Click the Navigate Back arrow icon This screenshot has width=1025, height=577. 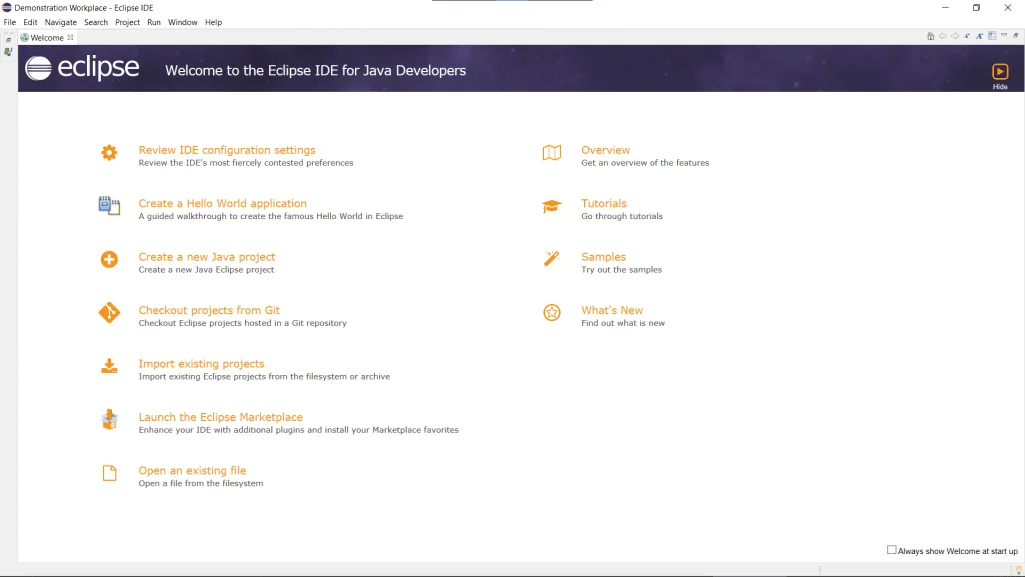[943, 37]
